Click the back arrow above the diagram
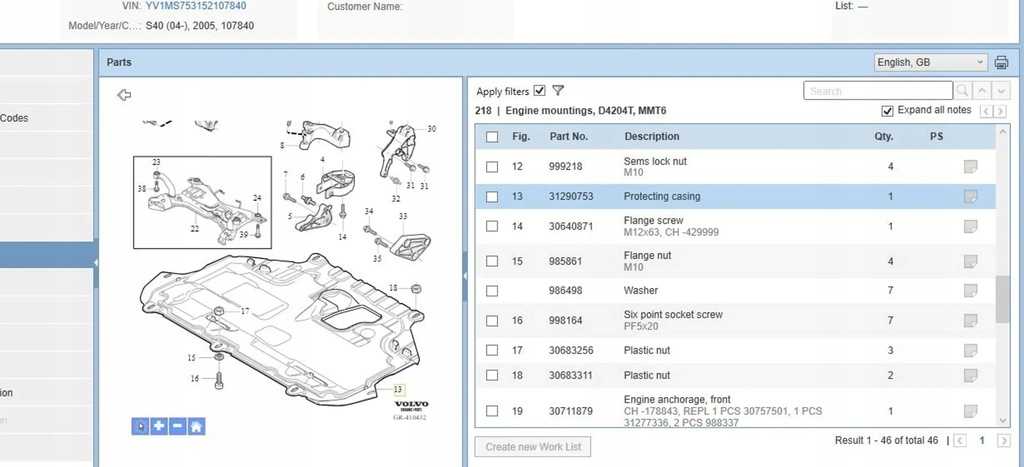 point(124,95)
